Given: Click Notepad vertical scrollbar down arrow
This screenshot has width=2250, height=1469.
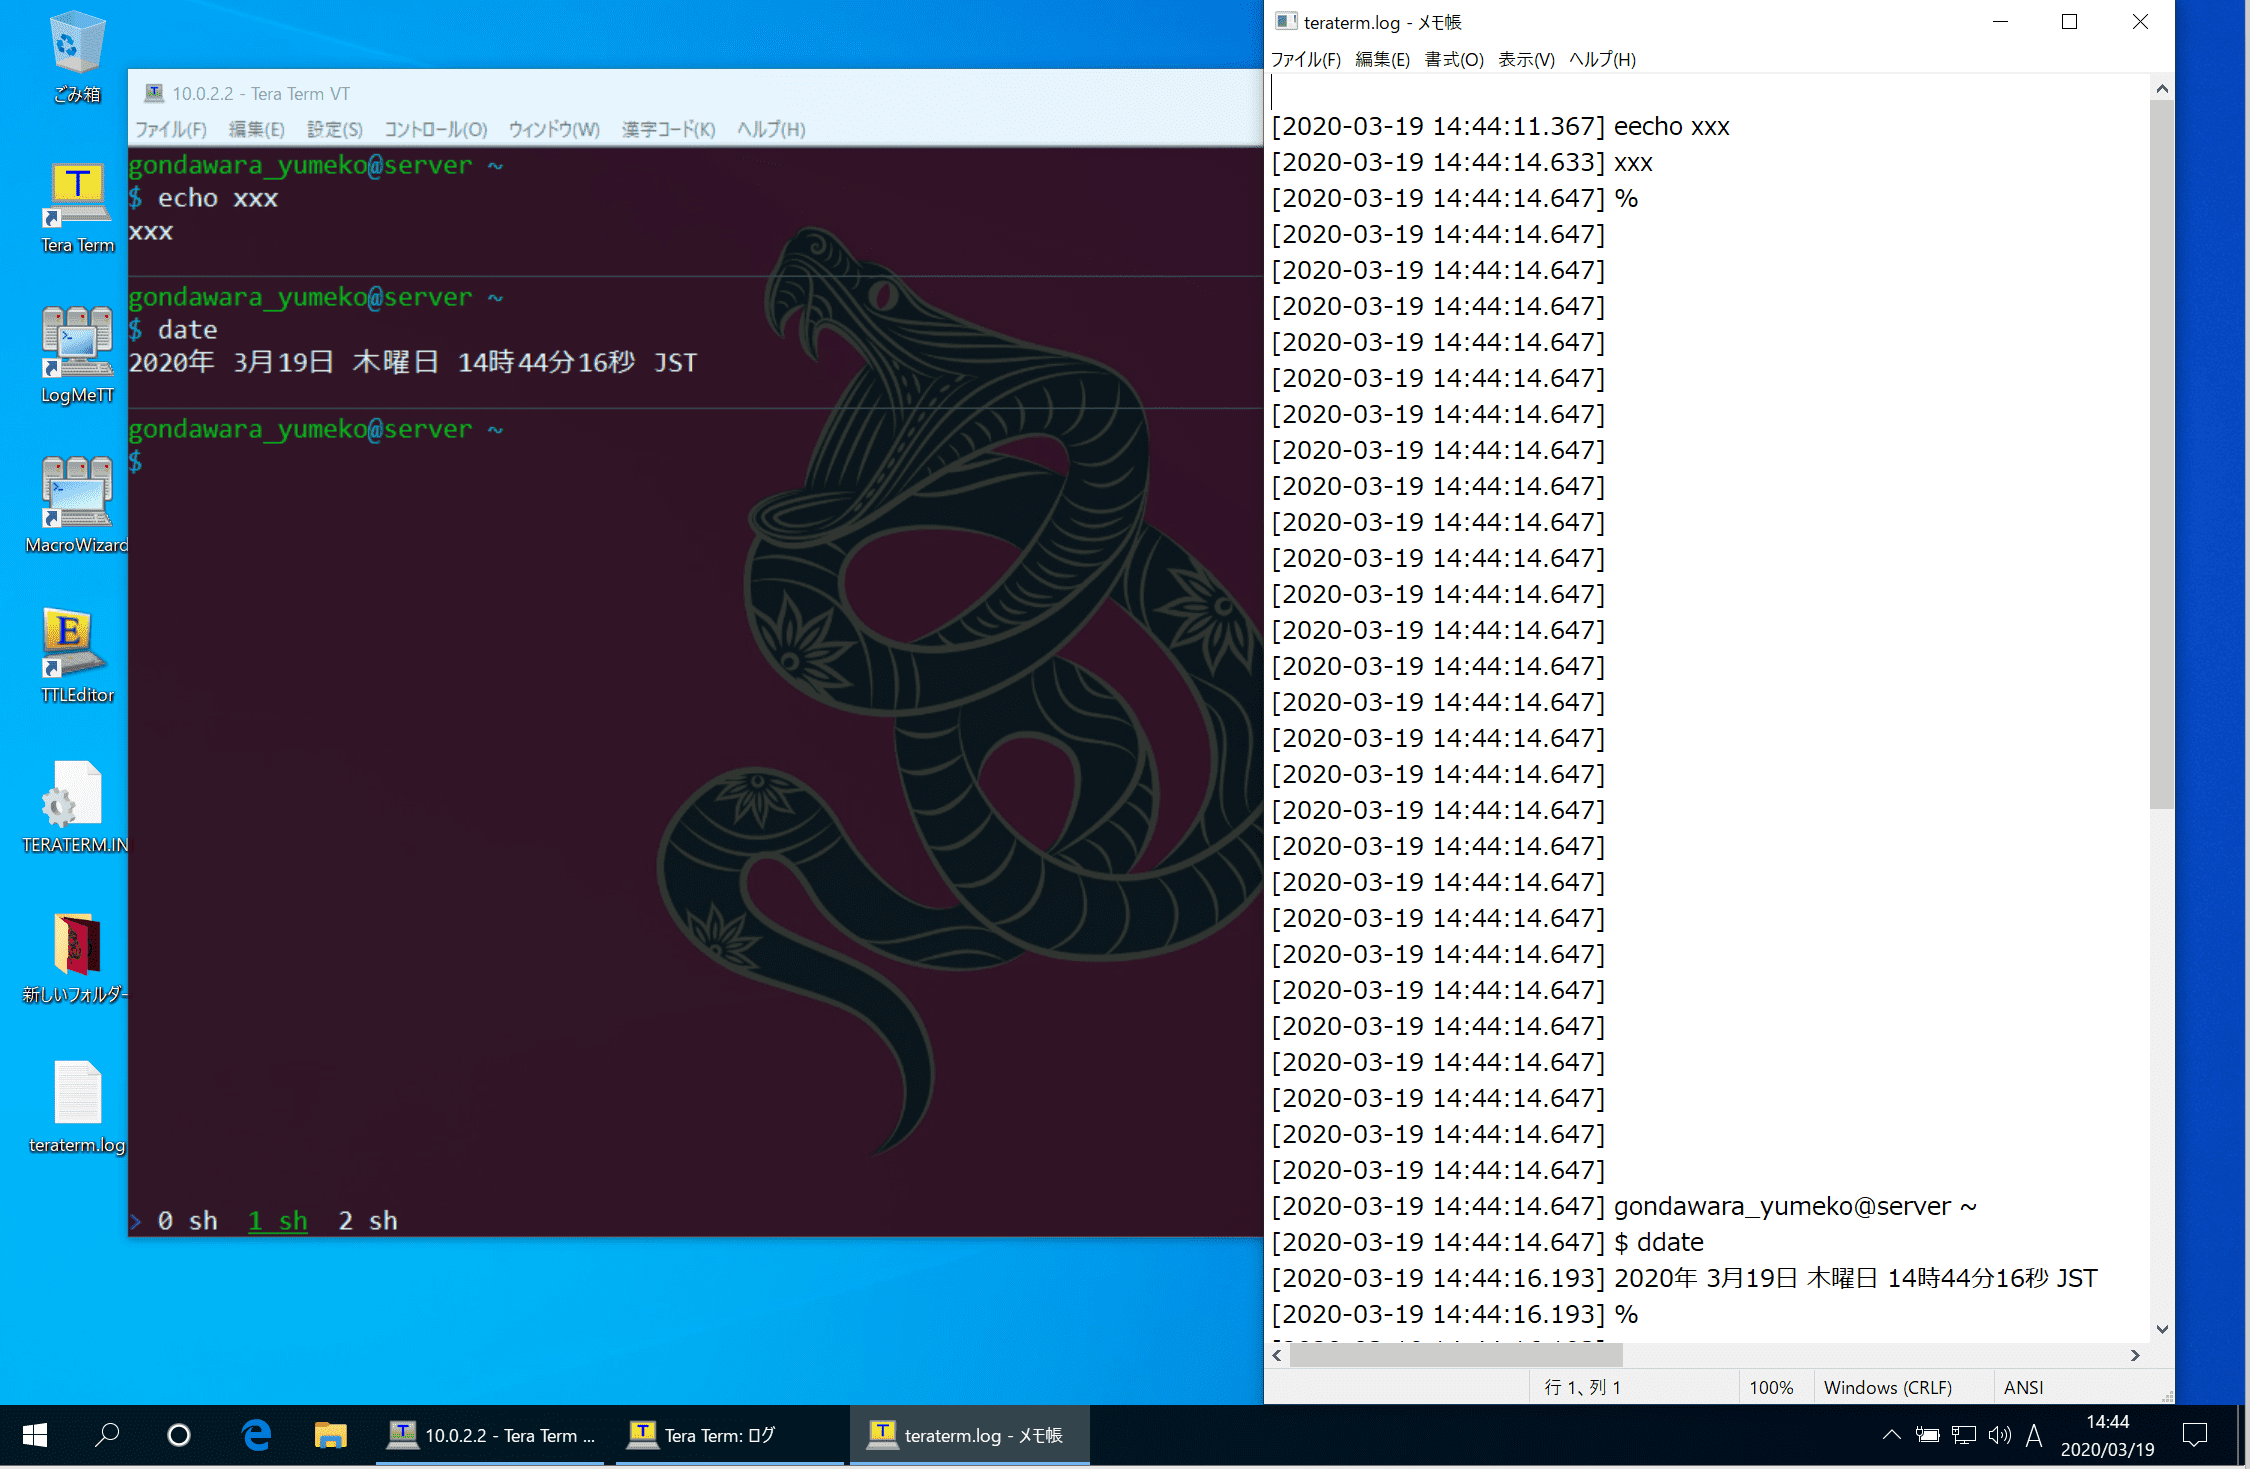Looking at the screenshot, I should pyautogui.click(x=2162, y=1329).
